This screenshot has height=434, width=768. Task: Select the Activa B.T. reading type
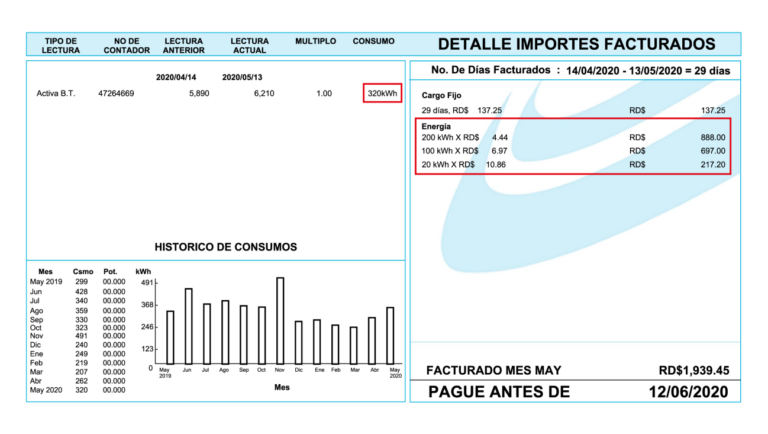58,93
